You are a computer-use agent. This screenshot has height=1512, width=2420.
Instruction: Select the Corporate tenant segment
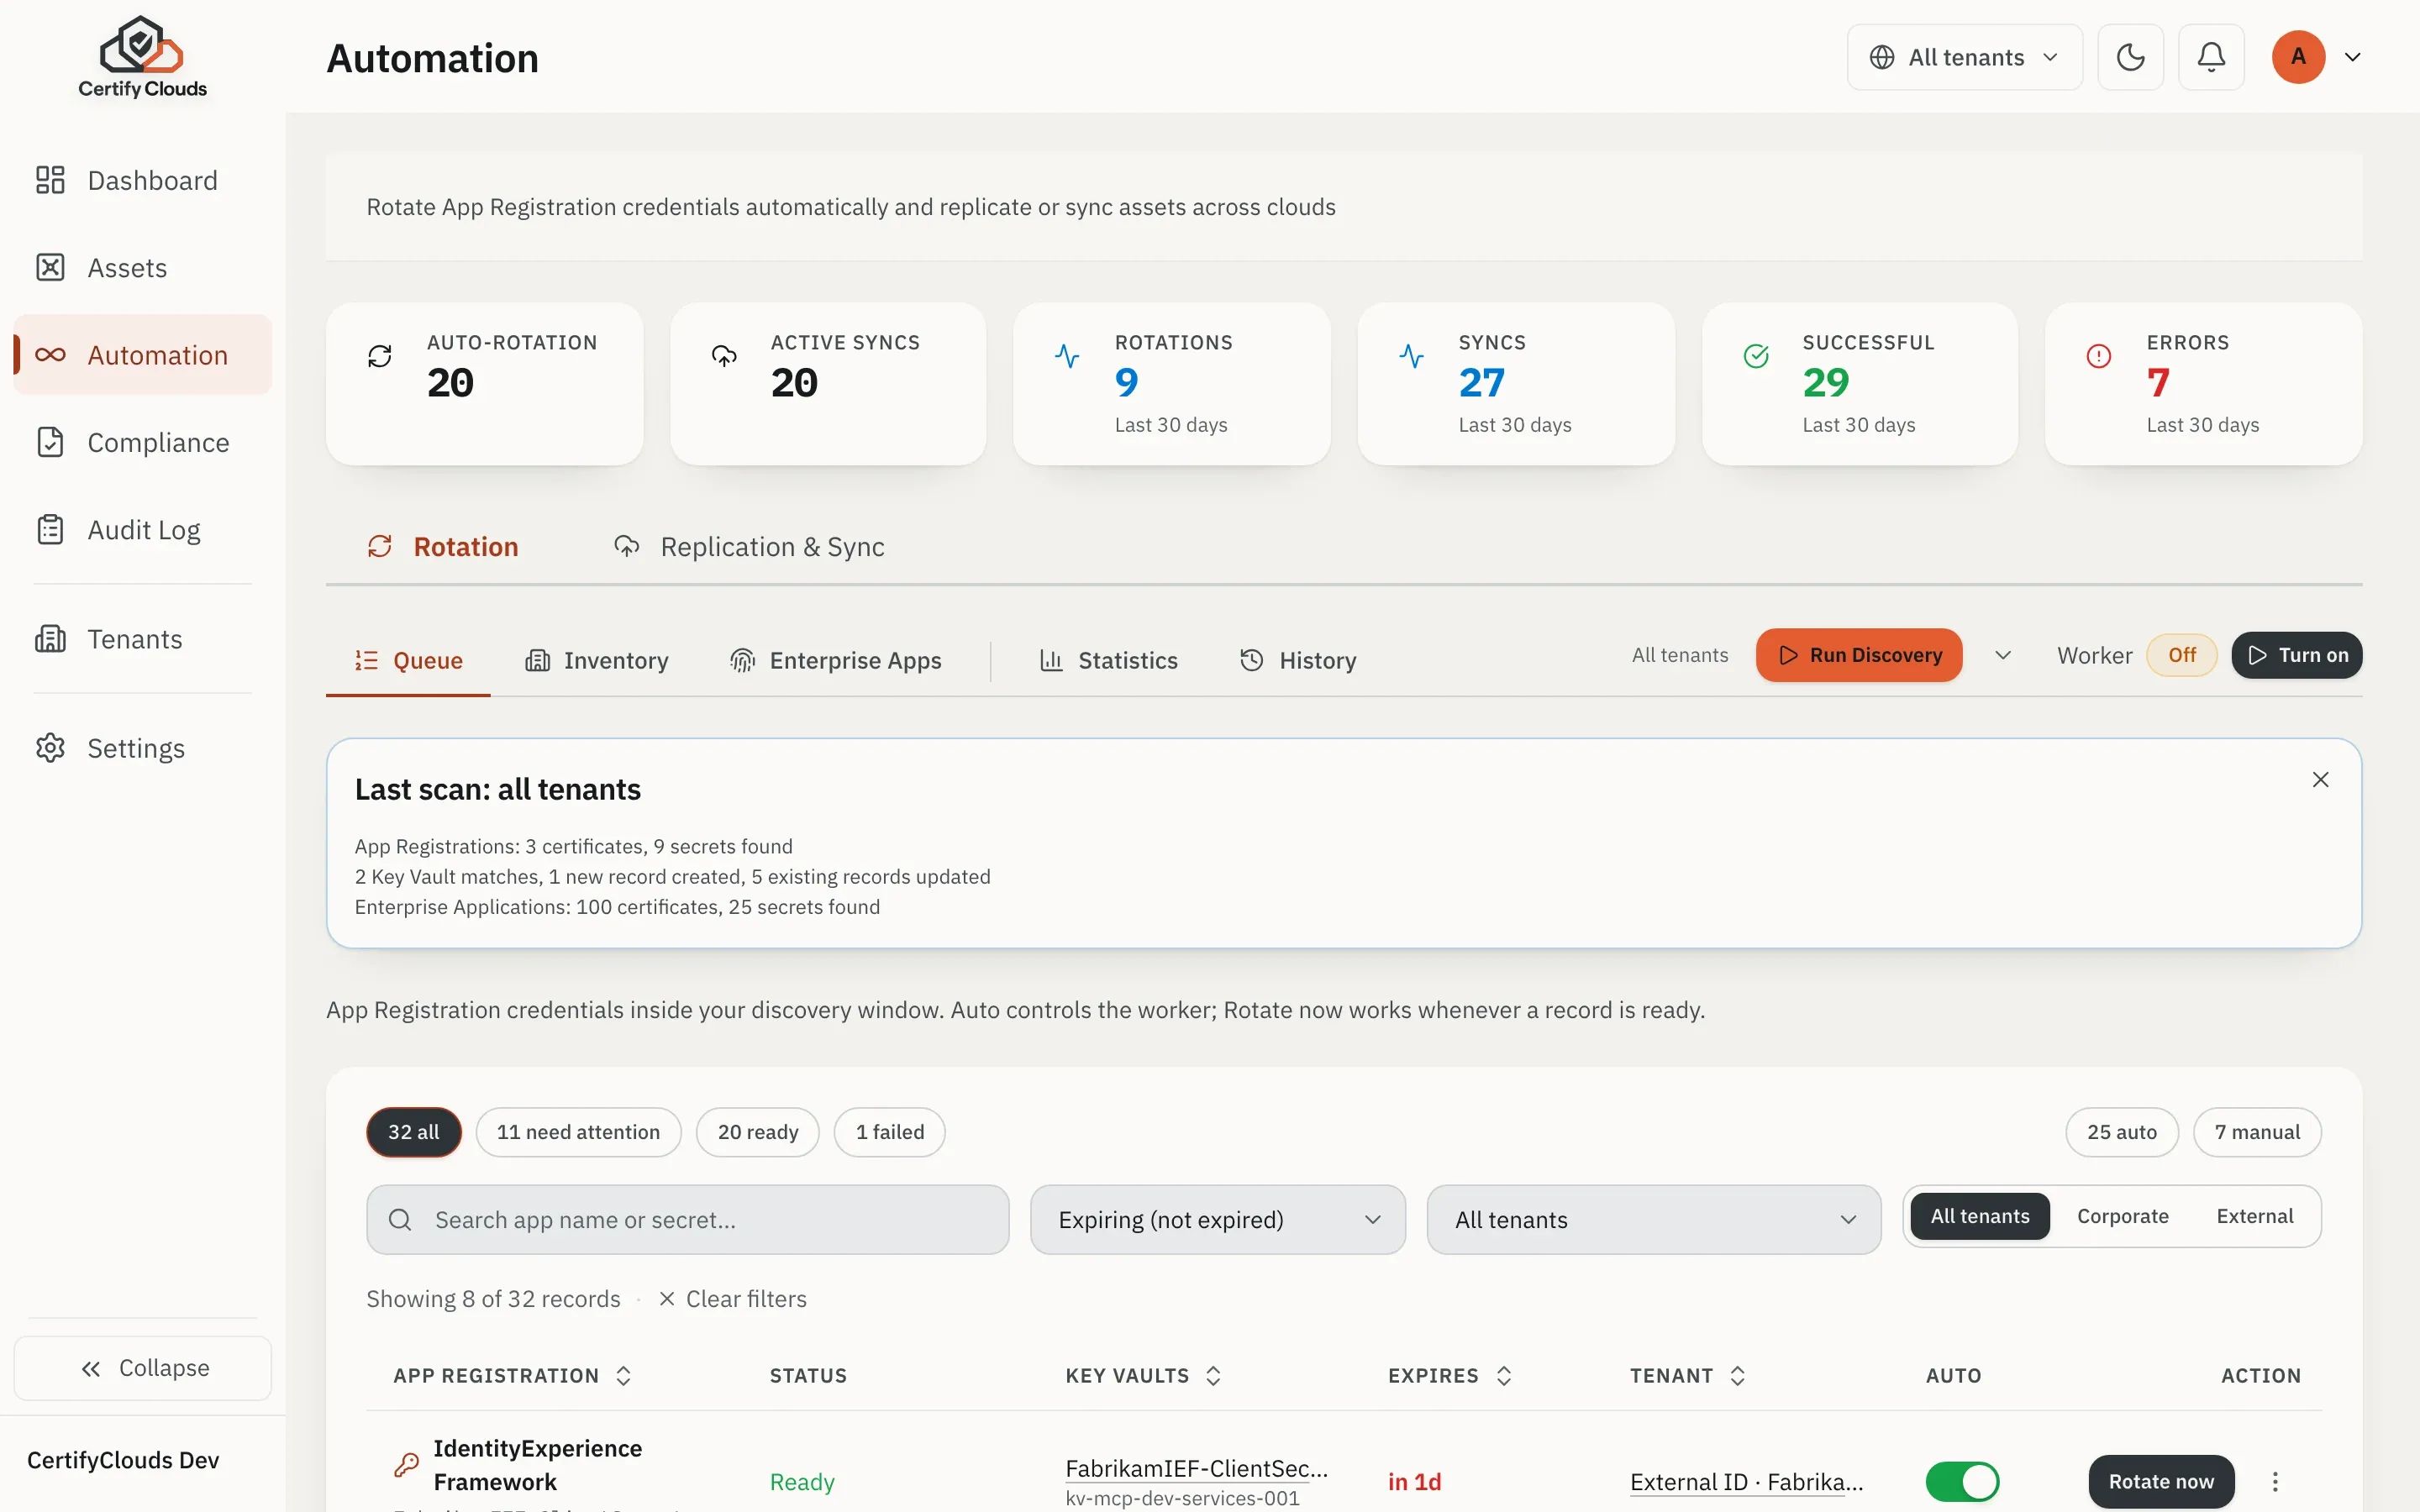point(2122,1216)
